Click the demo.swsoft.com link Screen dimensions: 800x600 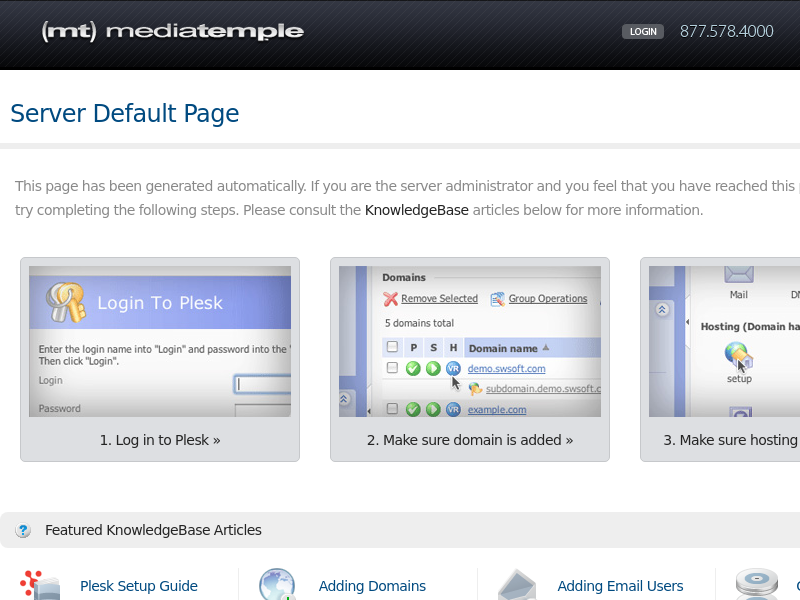(506, 368)
